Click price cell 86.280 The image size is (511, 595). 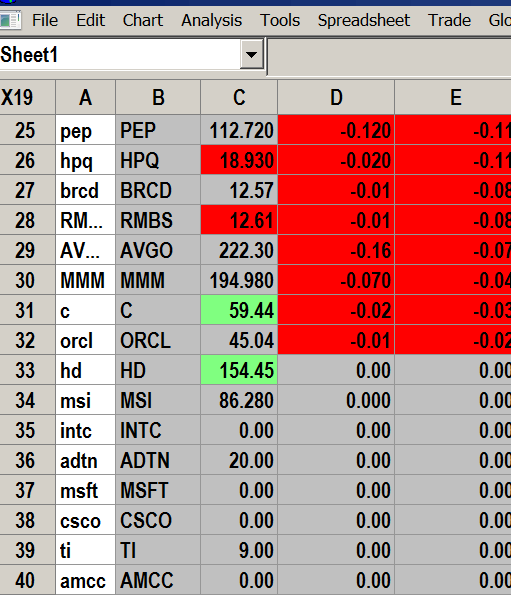pyautogui.click(x=239, y=400)
